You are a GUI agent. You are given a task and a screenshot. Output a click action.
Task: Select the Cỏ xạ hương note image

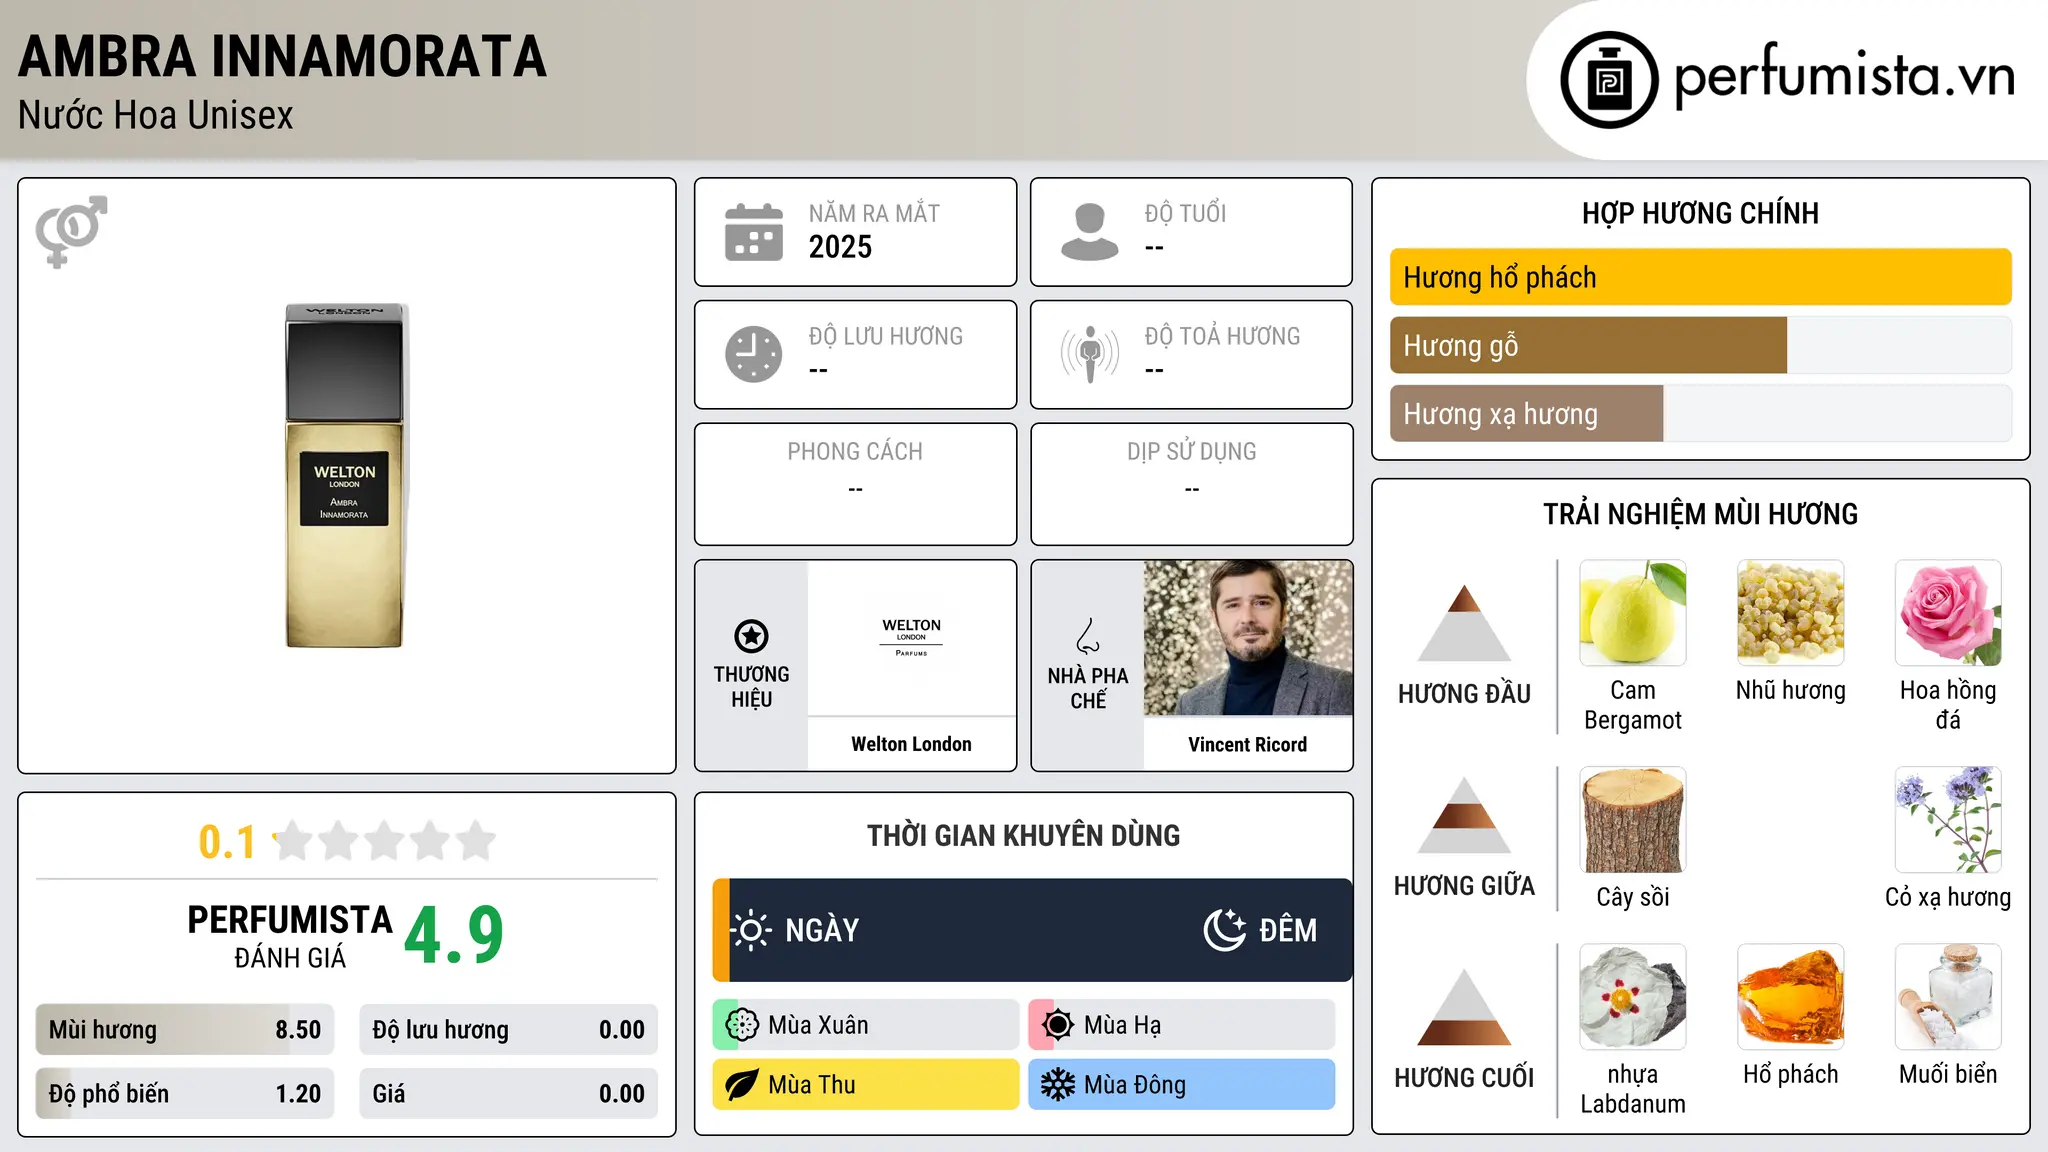click(x=1948, y=820)
